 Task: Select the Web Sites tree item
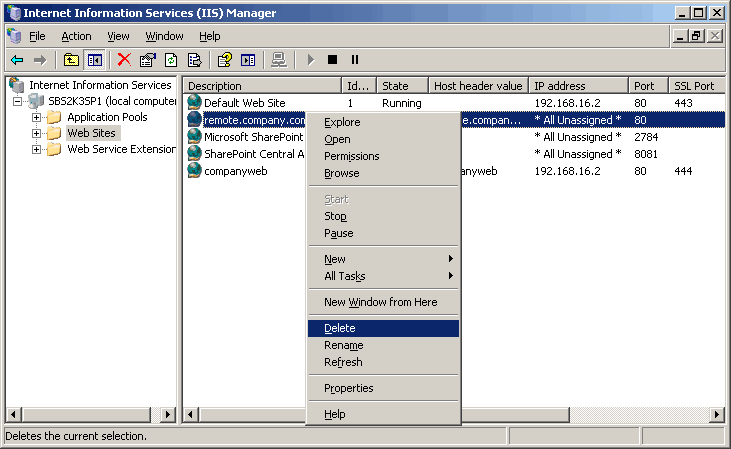tap(91, 133)
